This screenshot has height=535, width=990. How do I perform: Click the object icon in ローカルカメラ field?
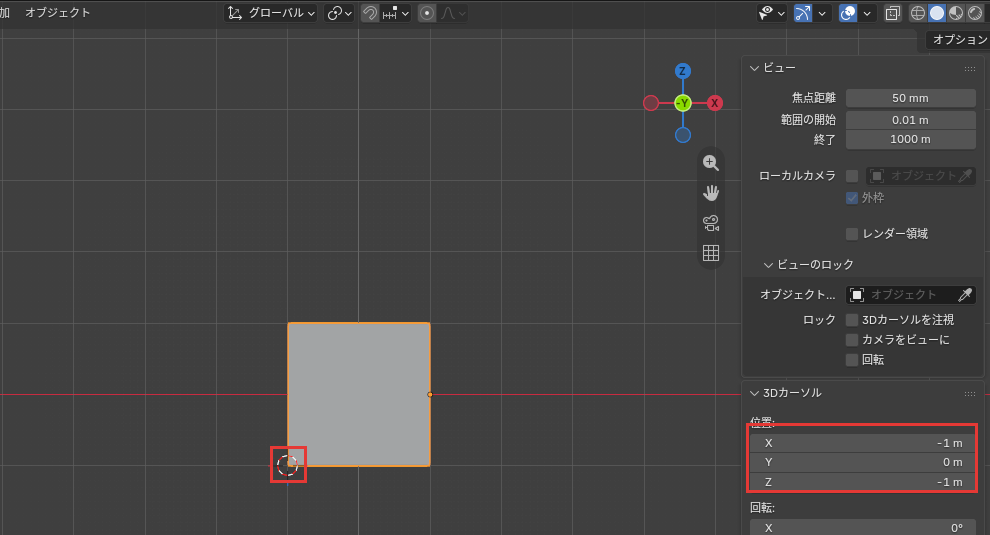877,176
